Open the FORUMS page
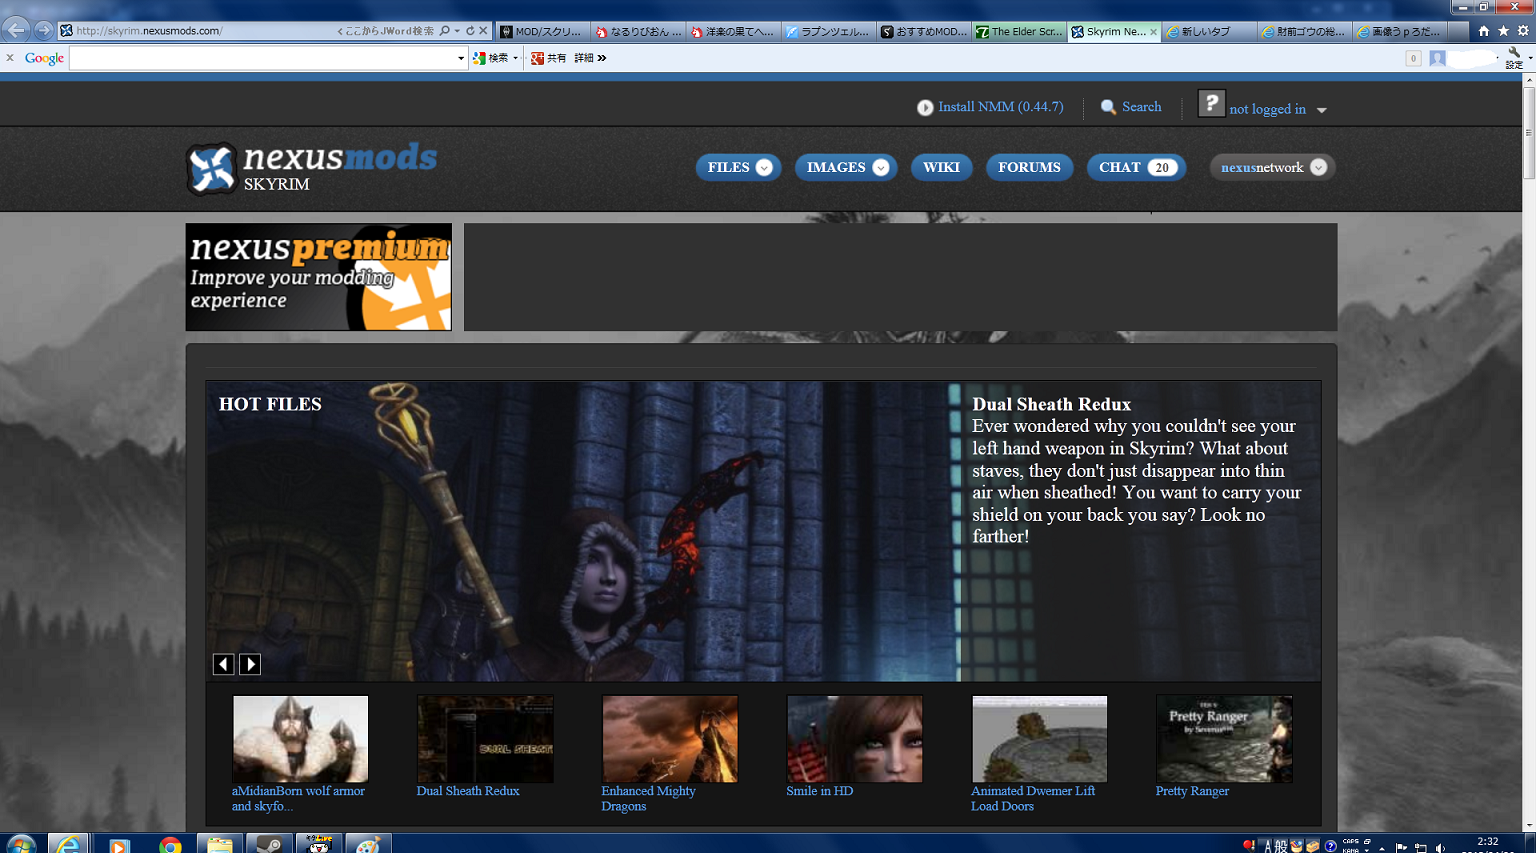Viewport: 1536px width, 853px height. click(x=1029, y=167)
